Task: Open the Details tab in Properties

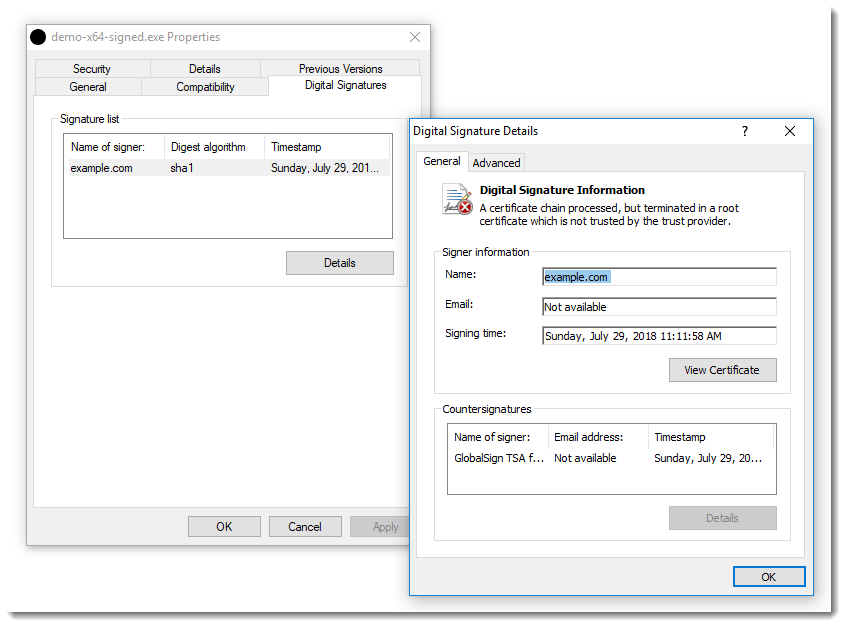Action: [204, 68]
